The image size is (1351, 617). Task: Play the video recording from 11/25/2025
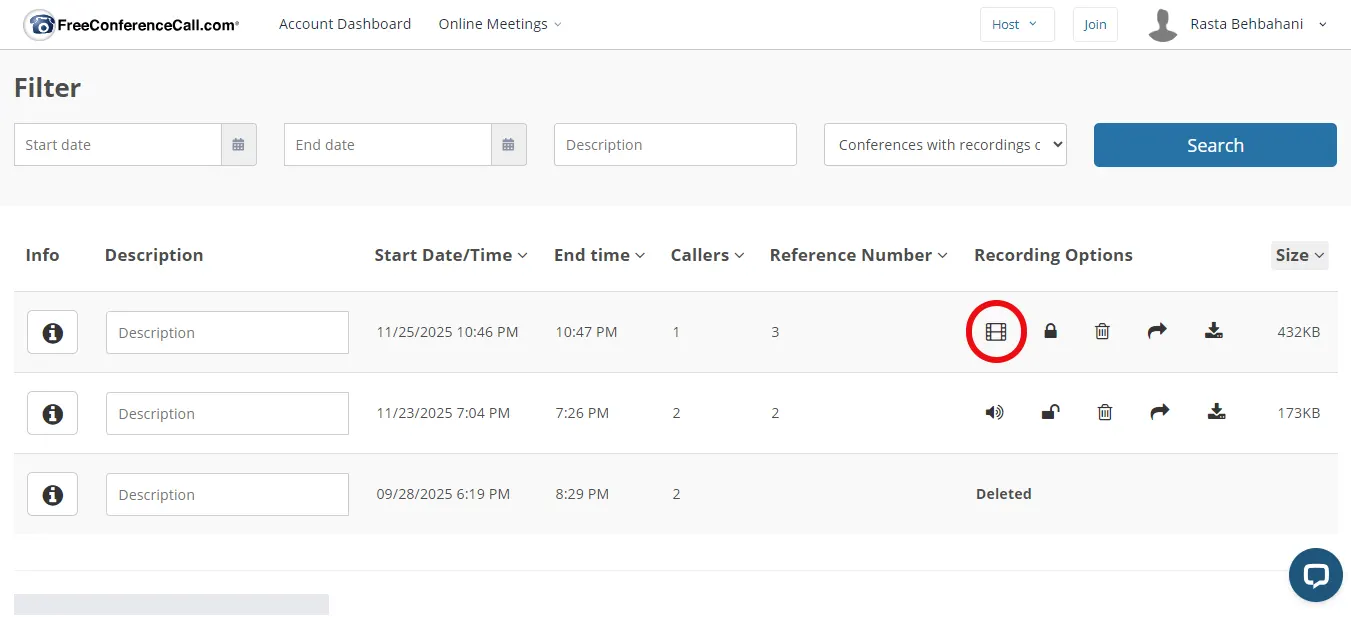[995, 332]
